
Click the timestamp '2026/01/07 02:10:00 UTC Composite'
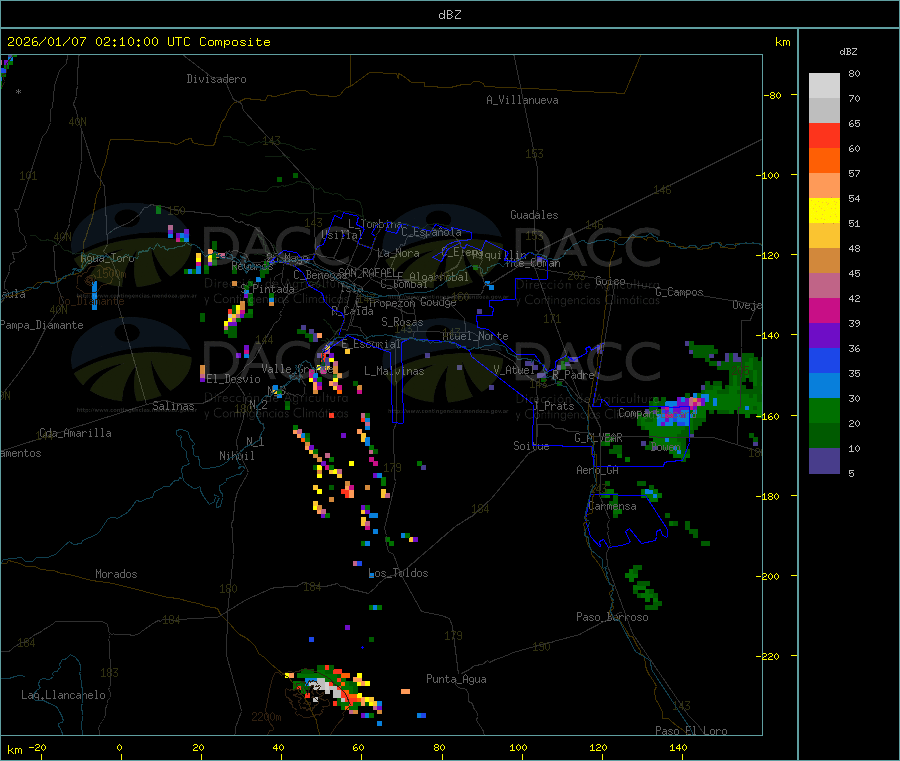[x=138, y=42]
